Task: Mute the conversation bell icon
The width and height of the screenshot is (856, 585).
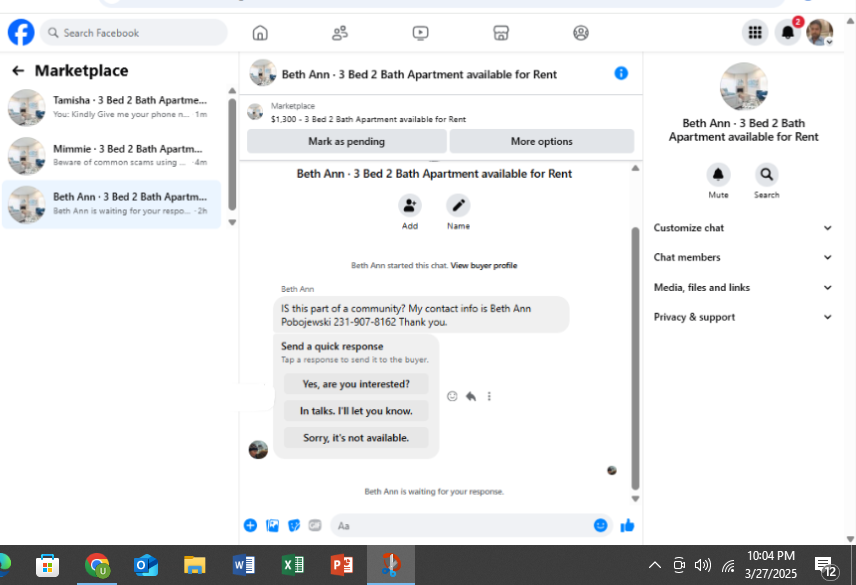Action: 718,175
